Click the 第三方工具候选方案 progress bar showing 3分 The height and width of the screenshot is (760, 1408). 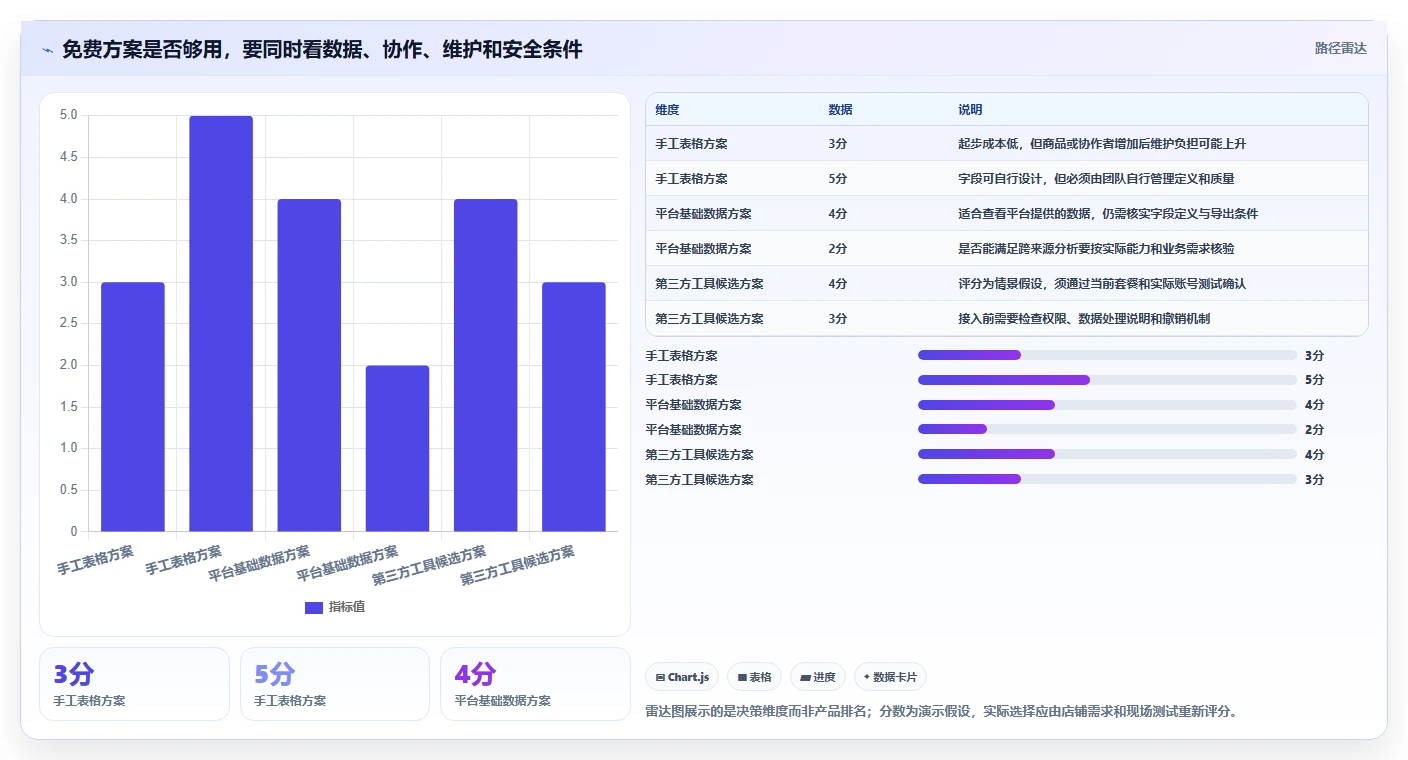pos(1107,479)
